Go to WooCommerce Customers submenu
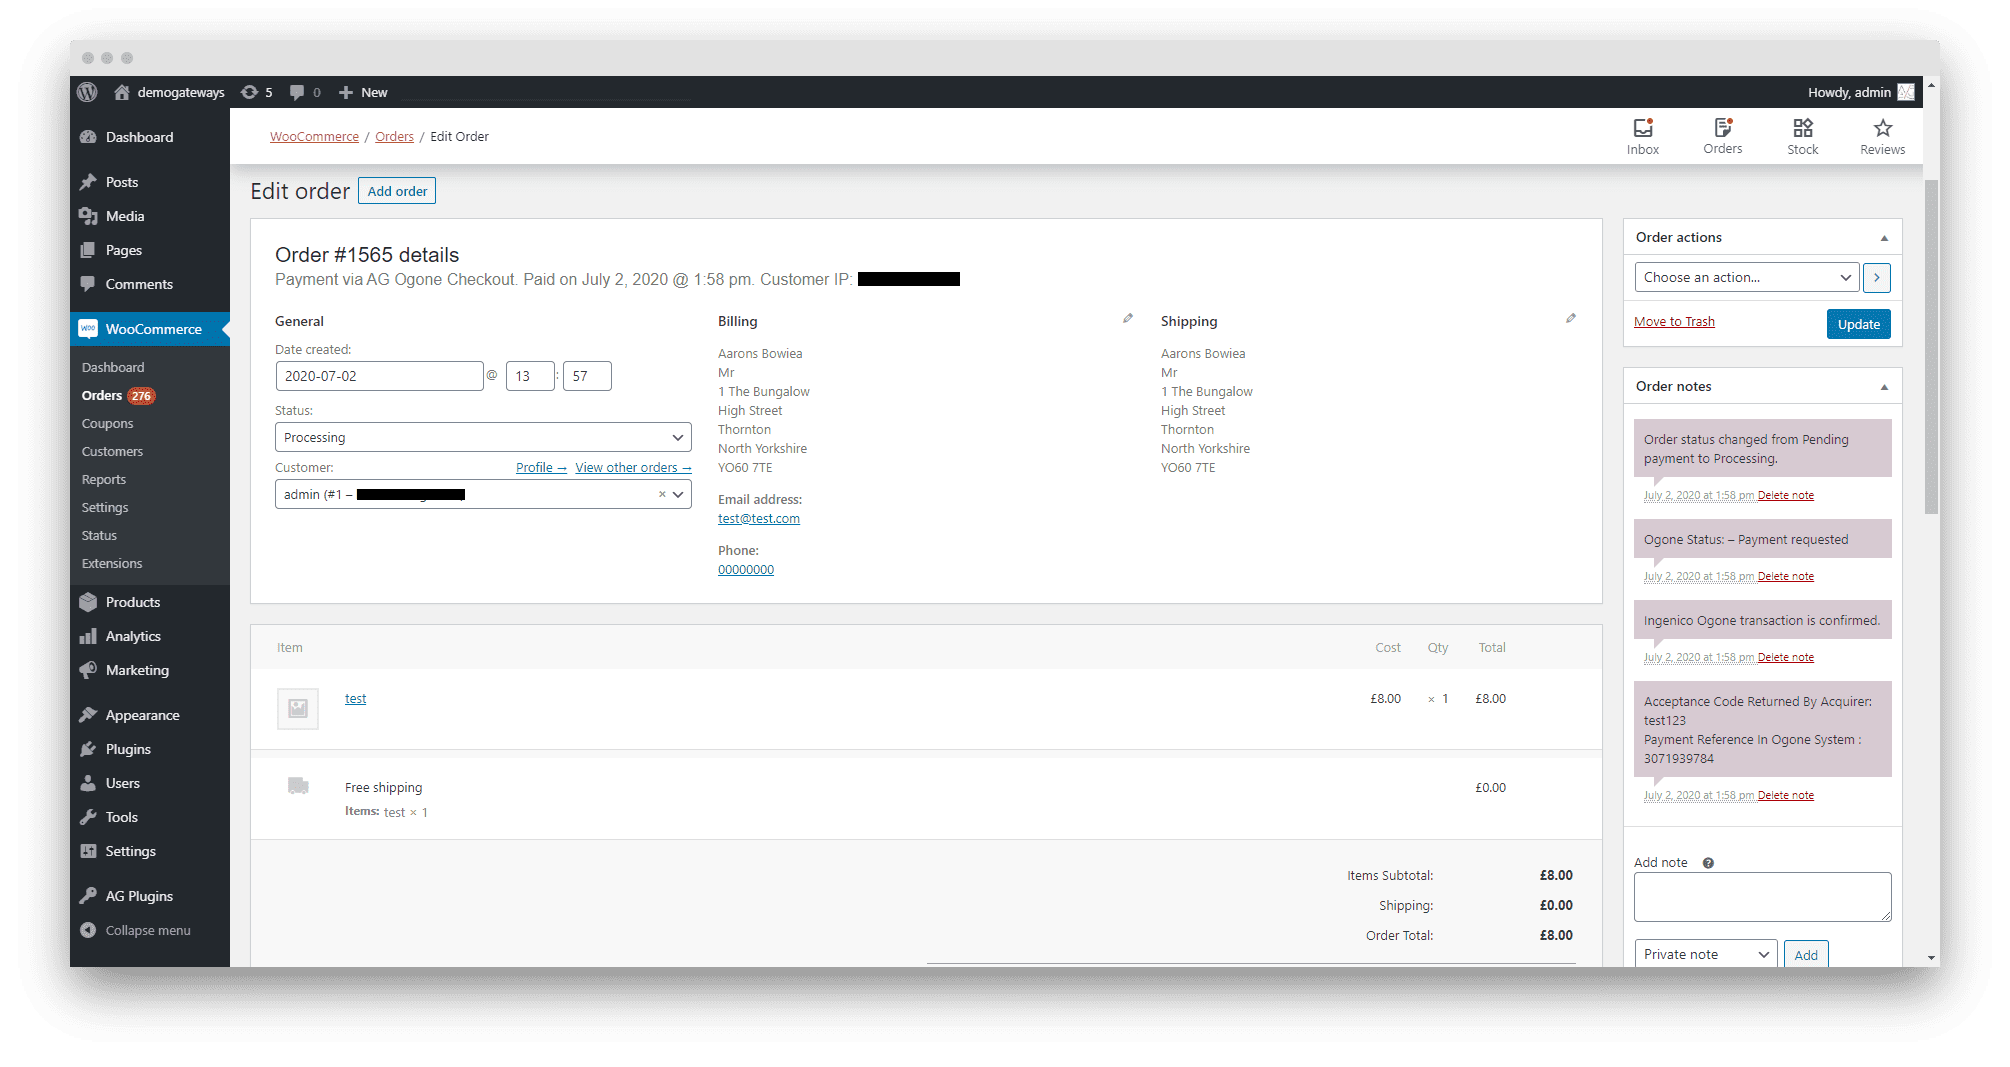Viewport: 2010px width, 1067px height. click(x=112, y=451)
